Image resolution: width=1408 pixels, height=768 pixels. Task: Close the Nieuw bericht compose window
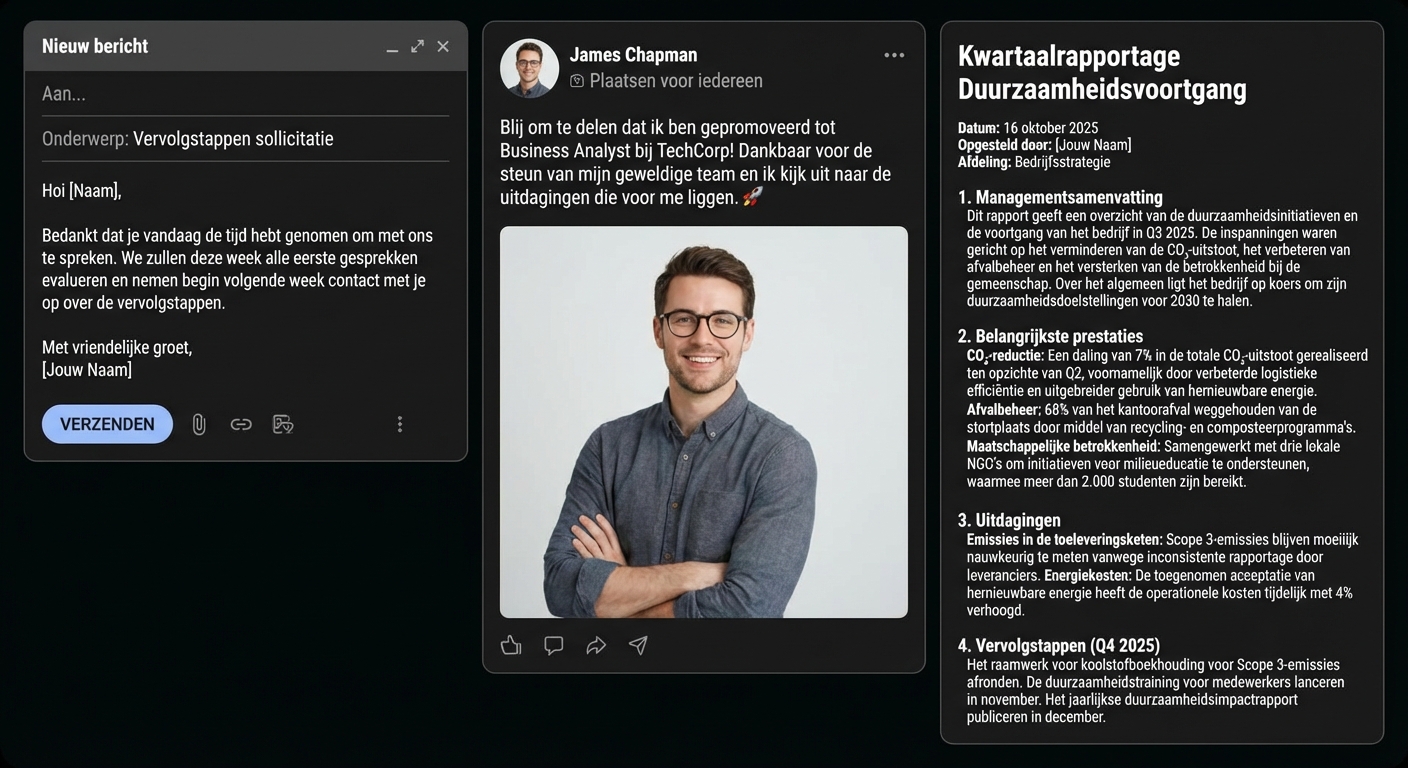click(443, 46)
